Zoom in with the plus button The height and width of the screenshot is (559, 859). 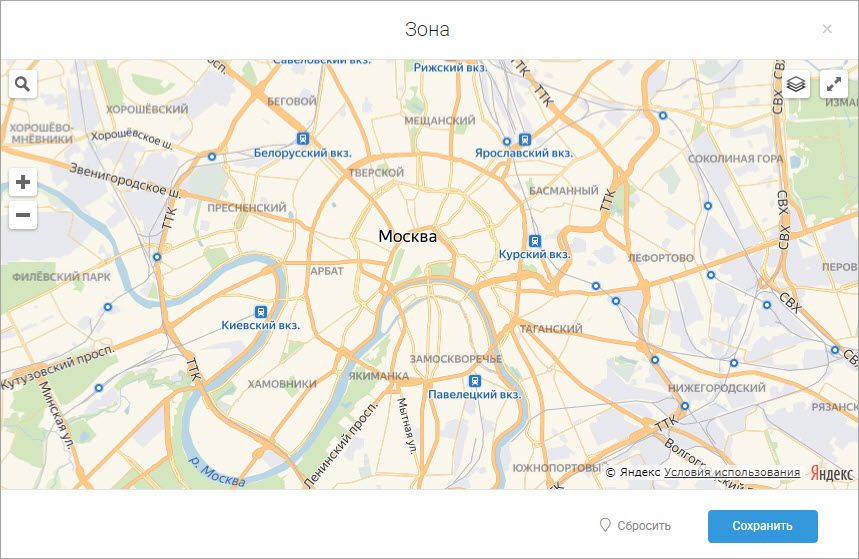22,182
